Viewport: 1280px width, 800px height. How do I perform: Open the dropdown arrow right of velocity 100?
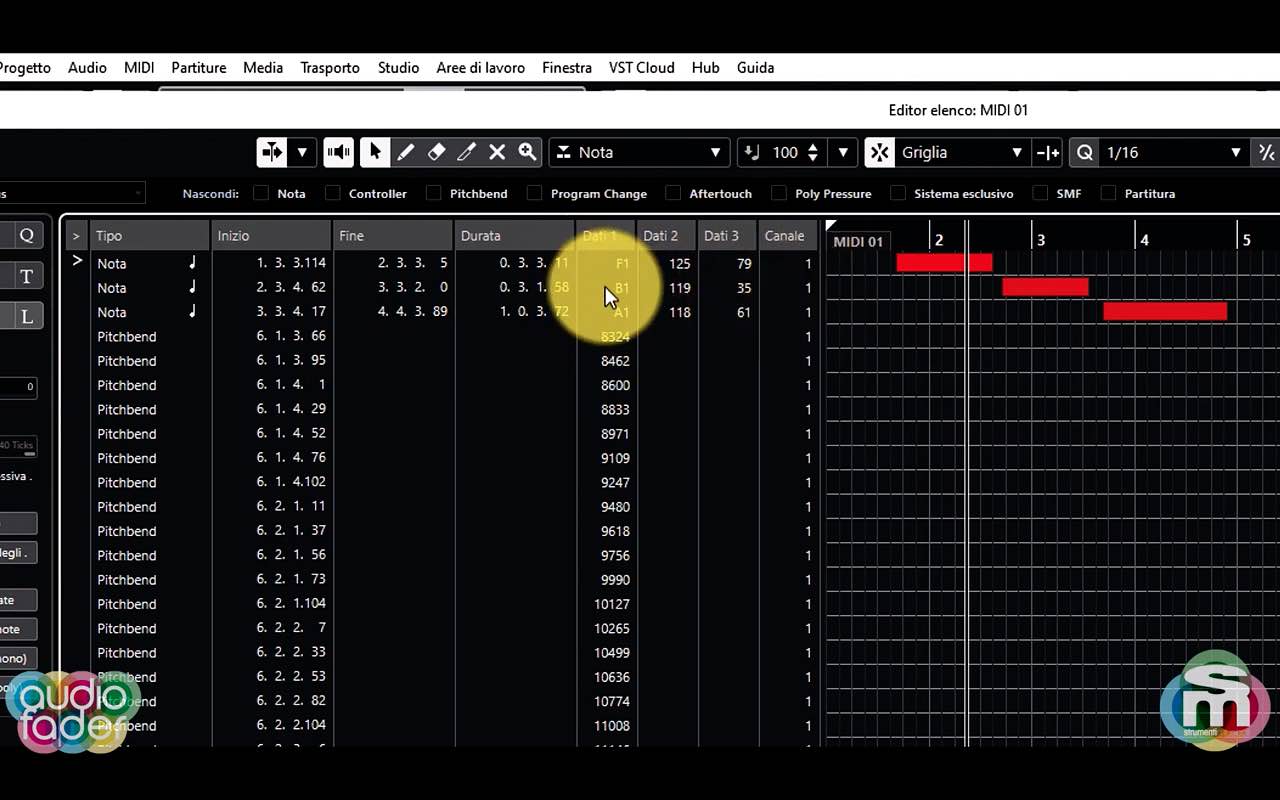point(843,152)
